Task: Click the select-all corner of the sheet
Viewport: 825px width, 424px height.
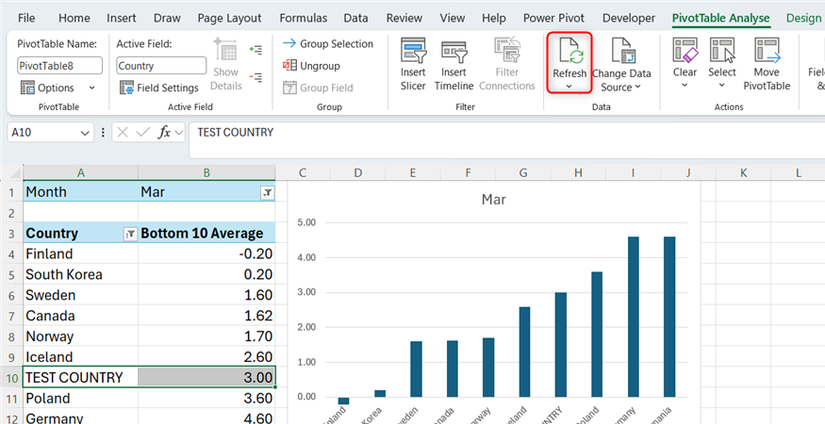Action: coord(13,173)
